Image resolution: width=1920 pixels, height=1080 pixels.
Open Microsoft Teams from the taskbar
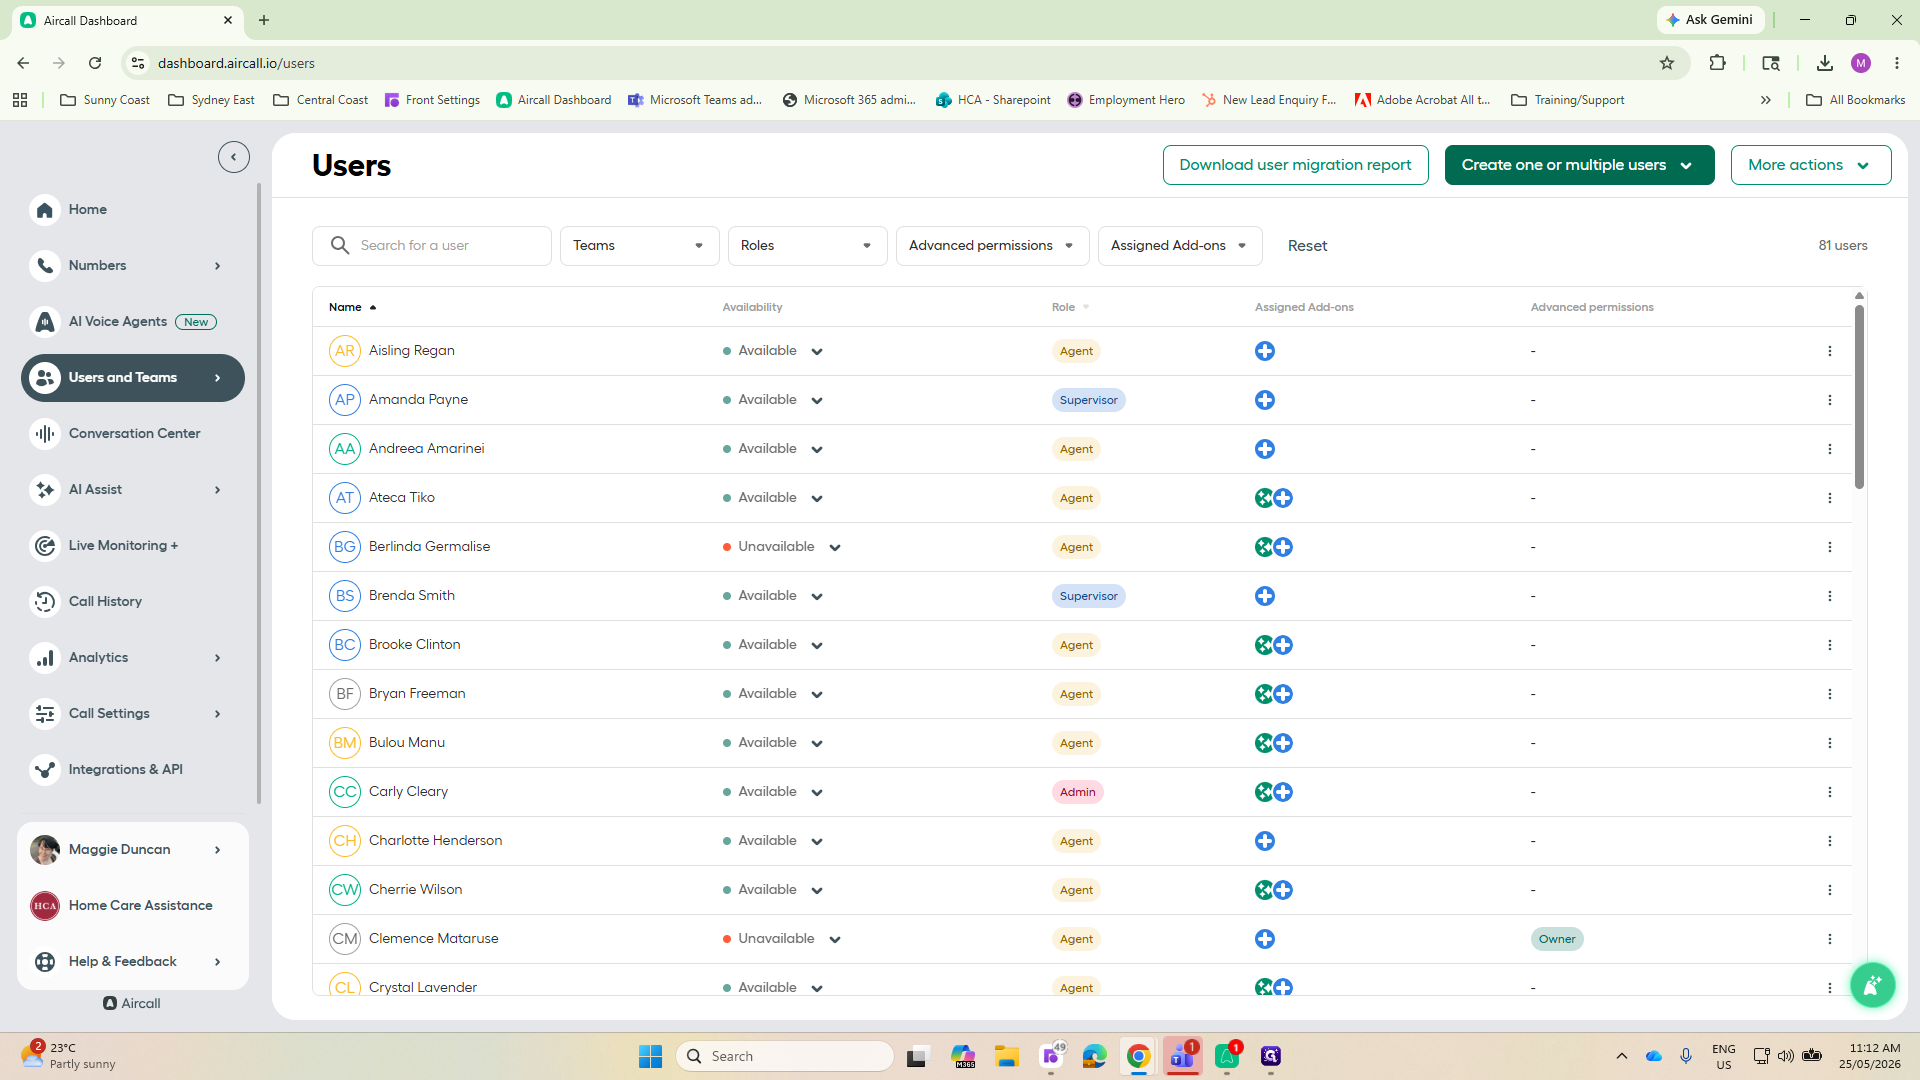pos(1183,1056)
